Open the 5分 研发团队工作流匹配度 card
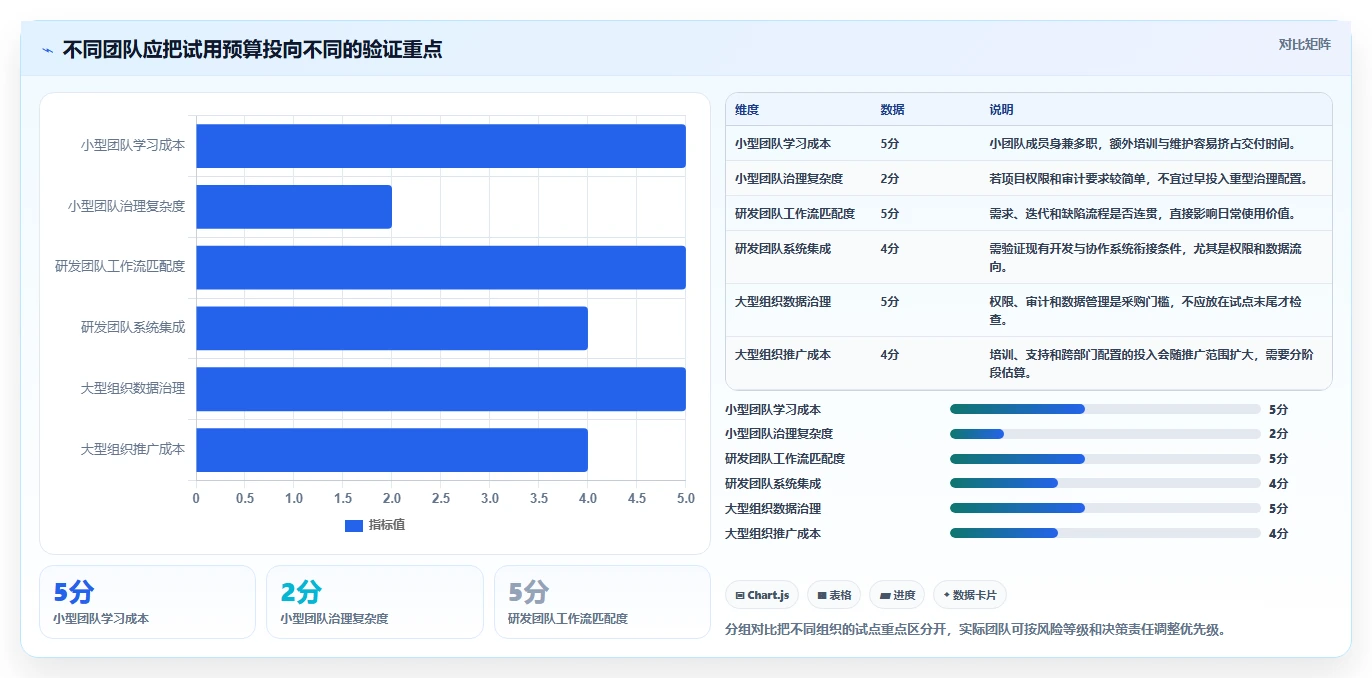Screen dimensions: 1372x678 (602, 602)
